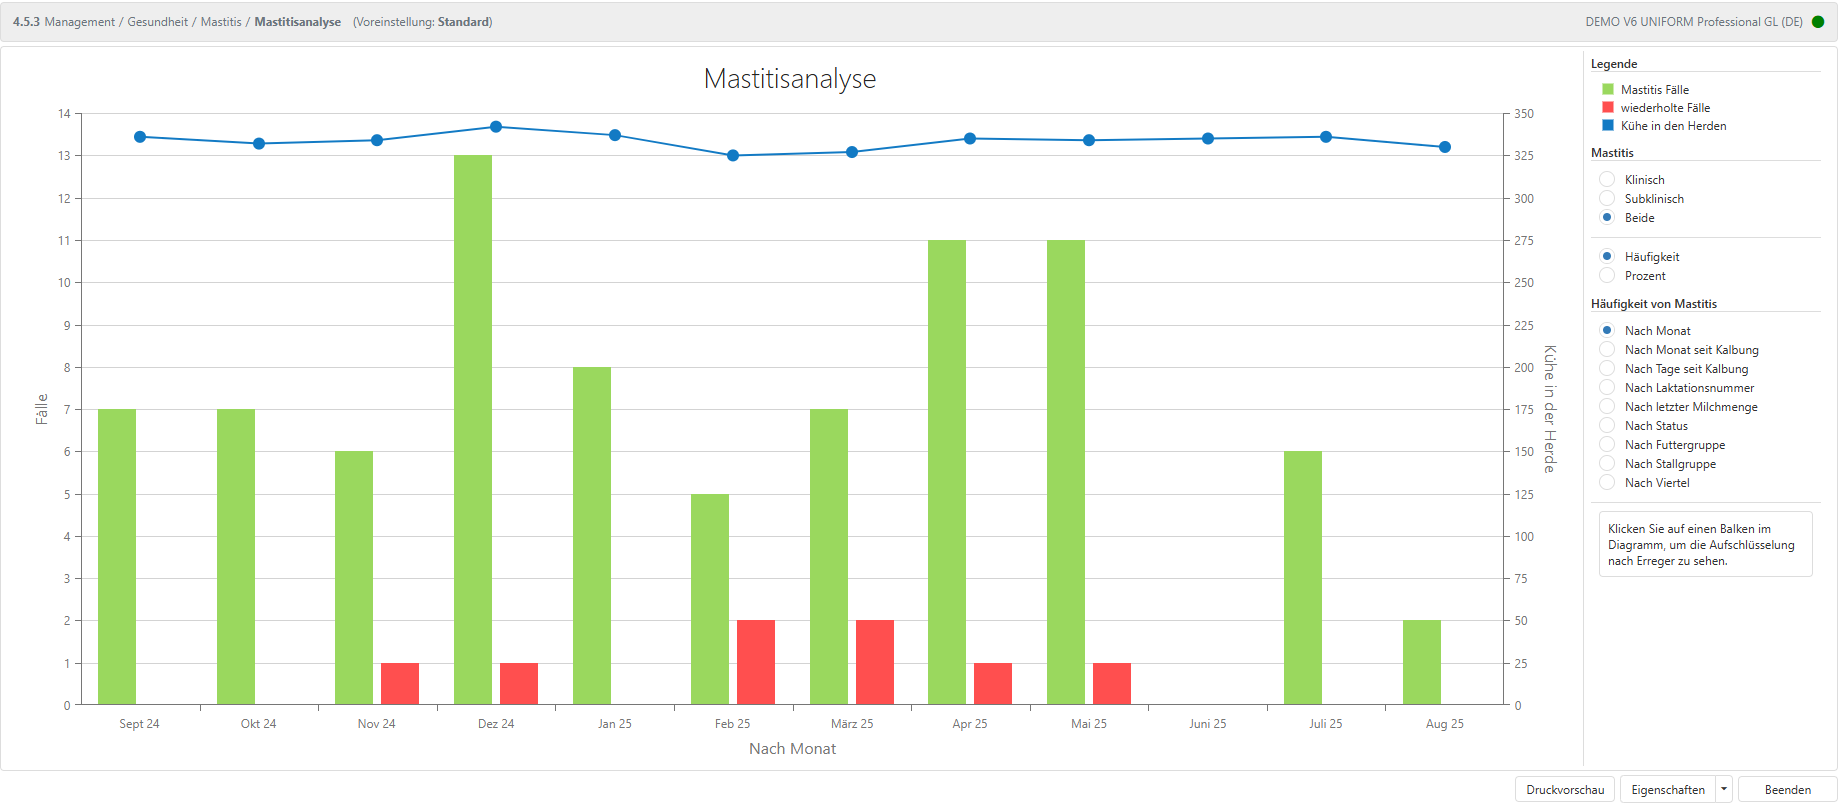Open the Eigenschaften properties button

[x=1667, y=790]
